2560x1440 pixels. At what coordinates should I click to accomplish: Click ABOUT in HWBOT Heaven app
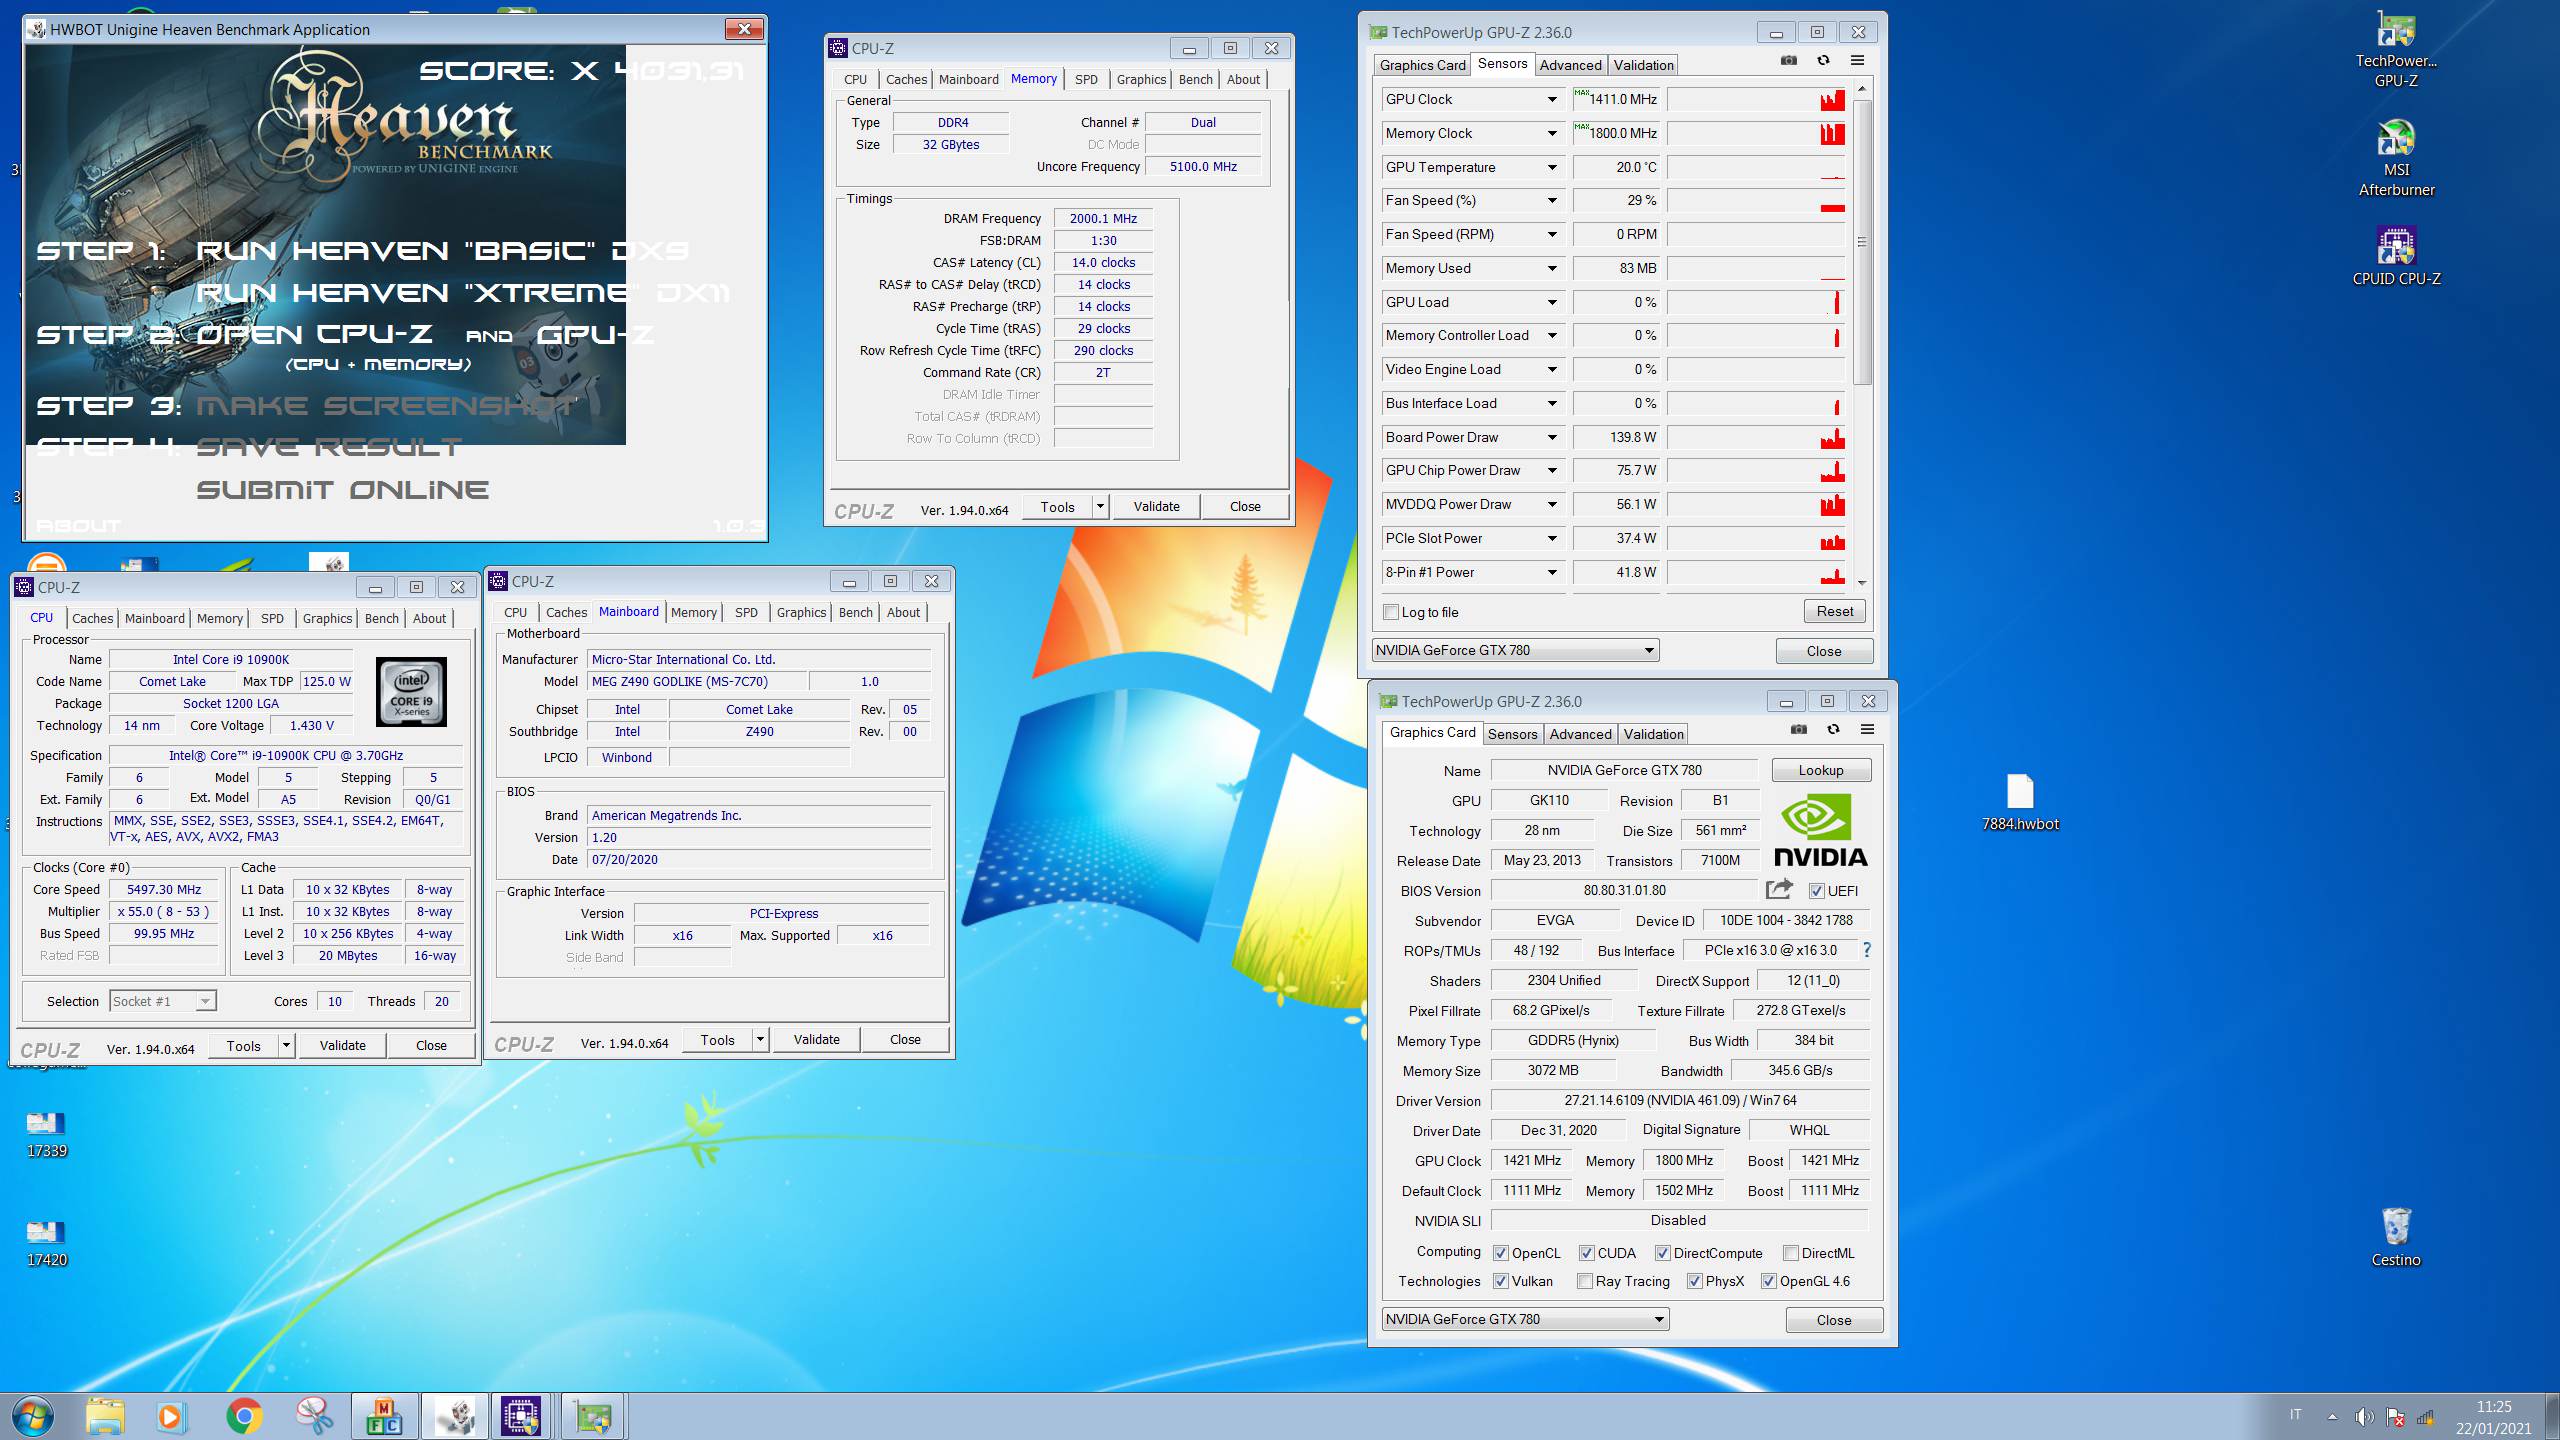click(78, 525)
